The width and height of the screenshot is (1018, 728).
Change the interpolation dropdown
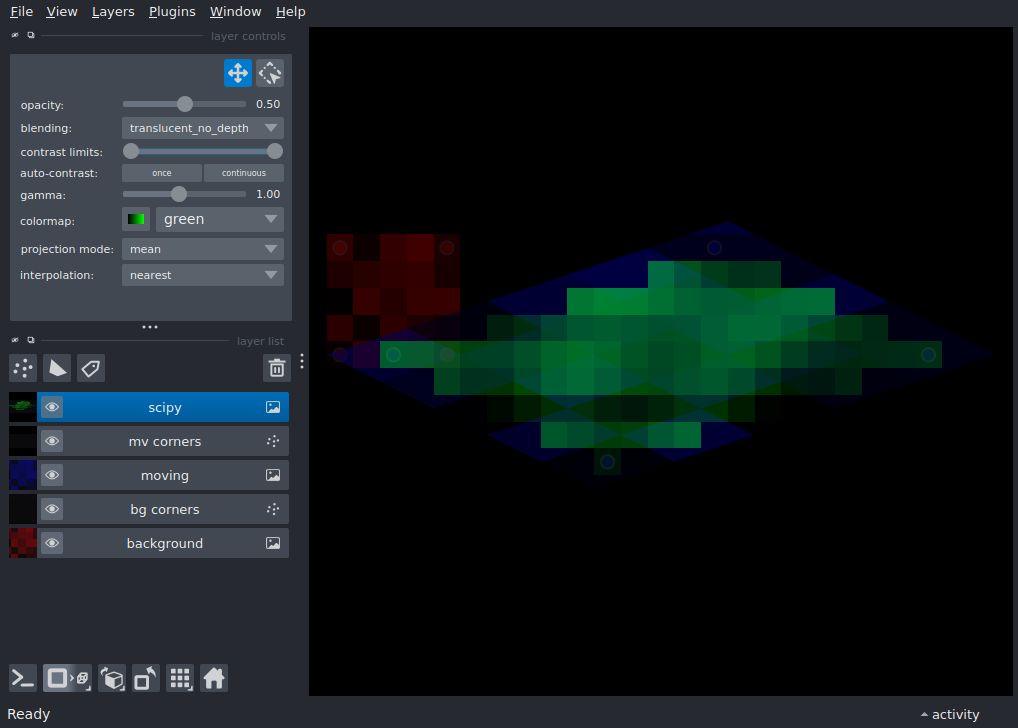(x=202, y=274)
